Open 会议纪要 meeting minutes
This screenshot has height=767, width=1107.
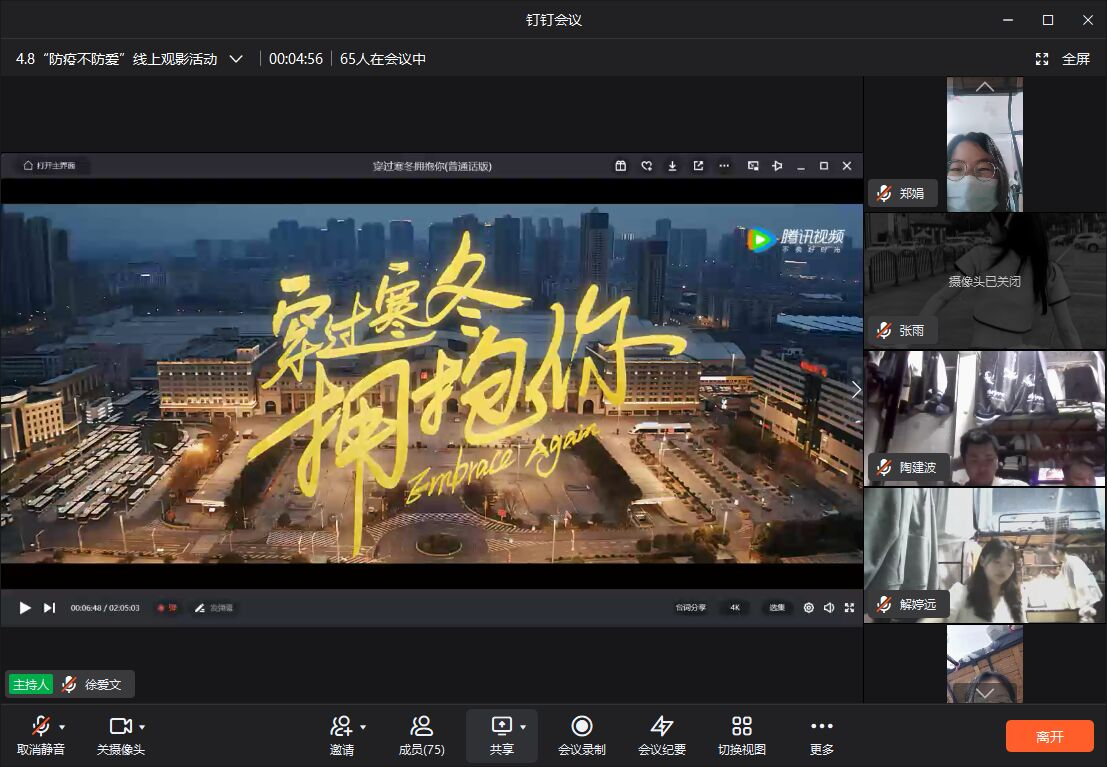tap(661, 735)
